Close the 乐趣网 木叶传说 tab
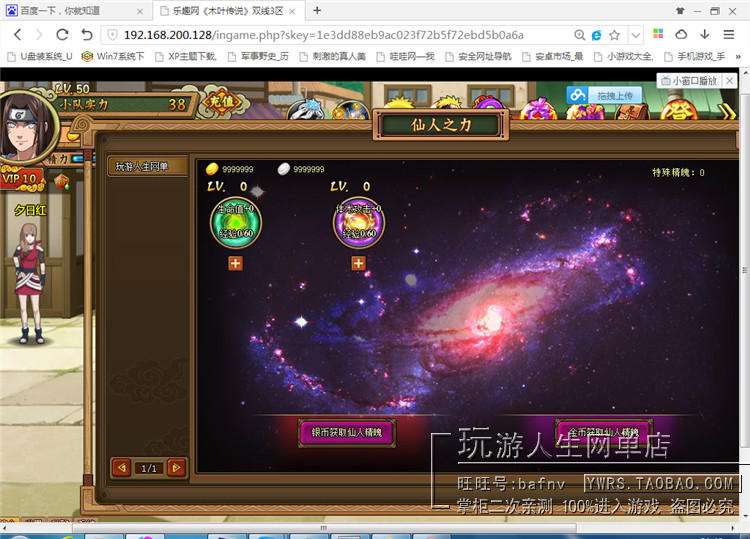 tap(292, 11)
